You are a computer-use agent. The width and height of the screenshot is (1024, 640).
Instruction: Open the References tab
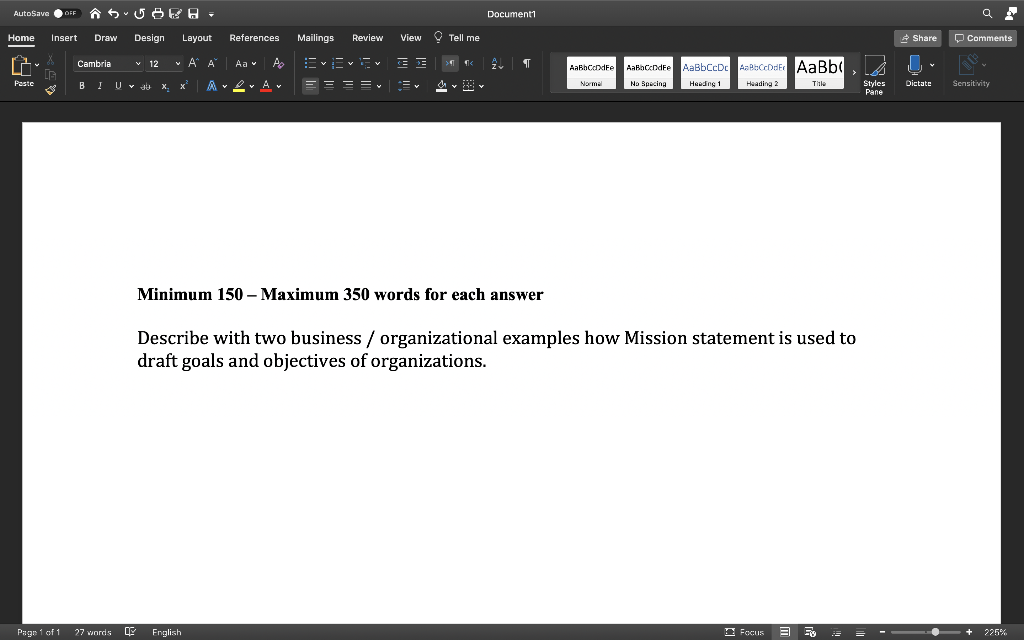[x=254, y=38]
